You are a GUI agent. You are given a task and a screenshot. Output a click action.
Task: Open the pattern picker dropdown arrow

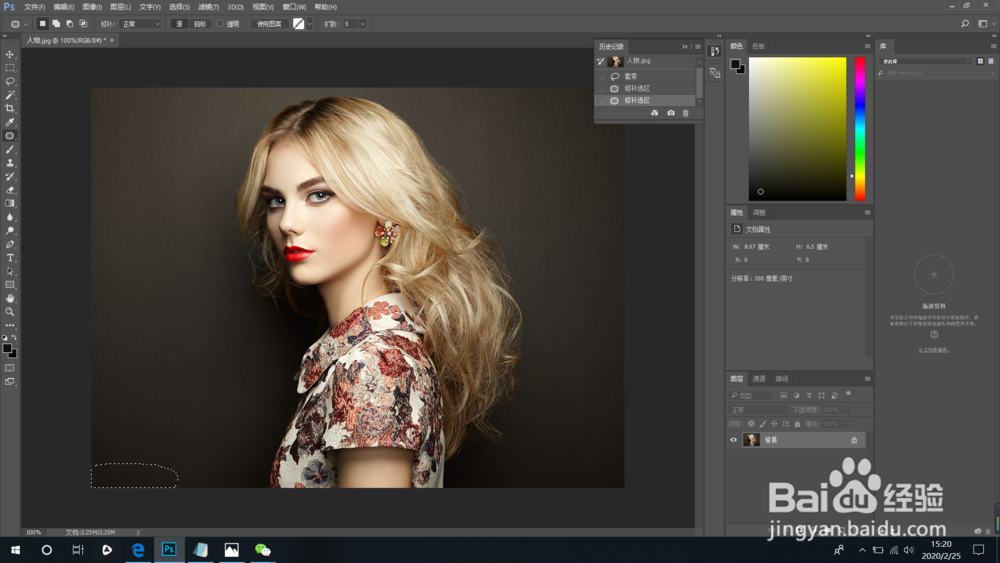coord(309,24)
